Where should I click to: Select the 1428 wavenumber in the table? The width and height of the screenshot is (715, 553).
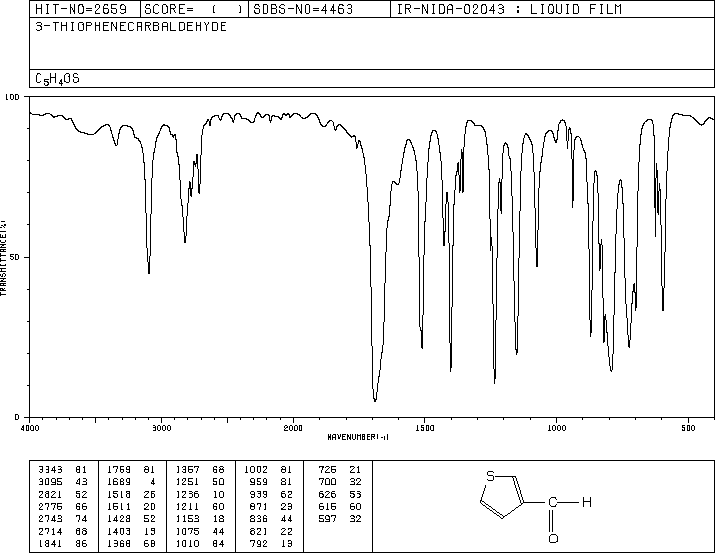(x=119, y=519)
